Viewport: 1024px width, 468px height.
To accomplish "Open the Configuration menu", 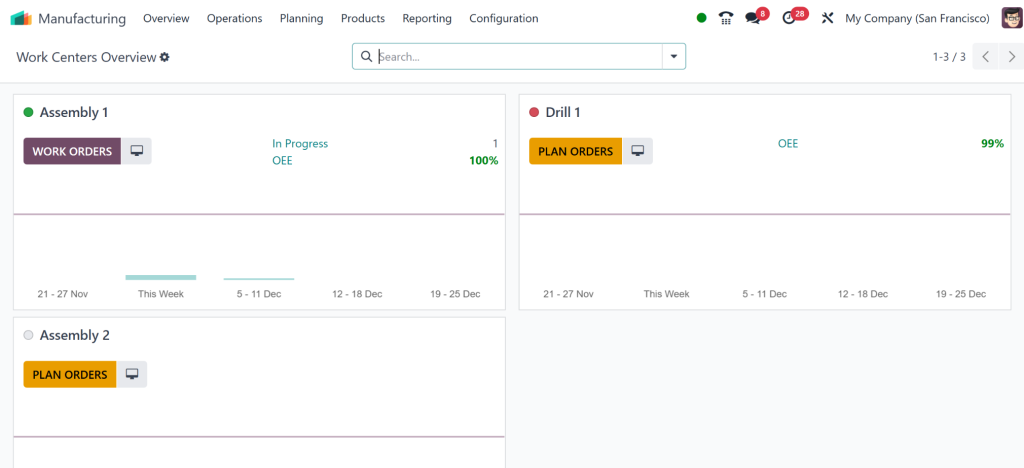I will click(504, 18).
